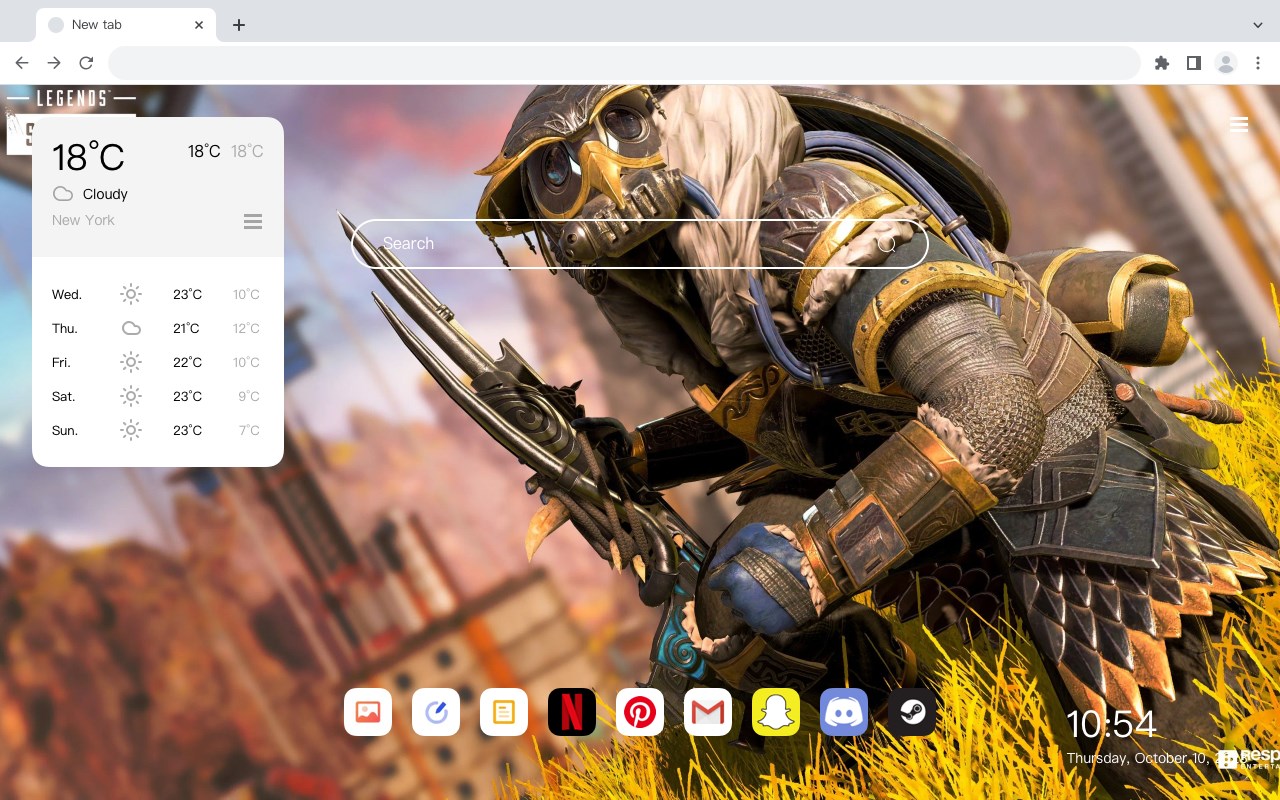
Task: Open the Netflix shortcut
Action: (572, 712)
